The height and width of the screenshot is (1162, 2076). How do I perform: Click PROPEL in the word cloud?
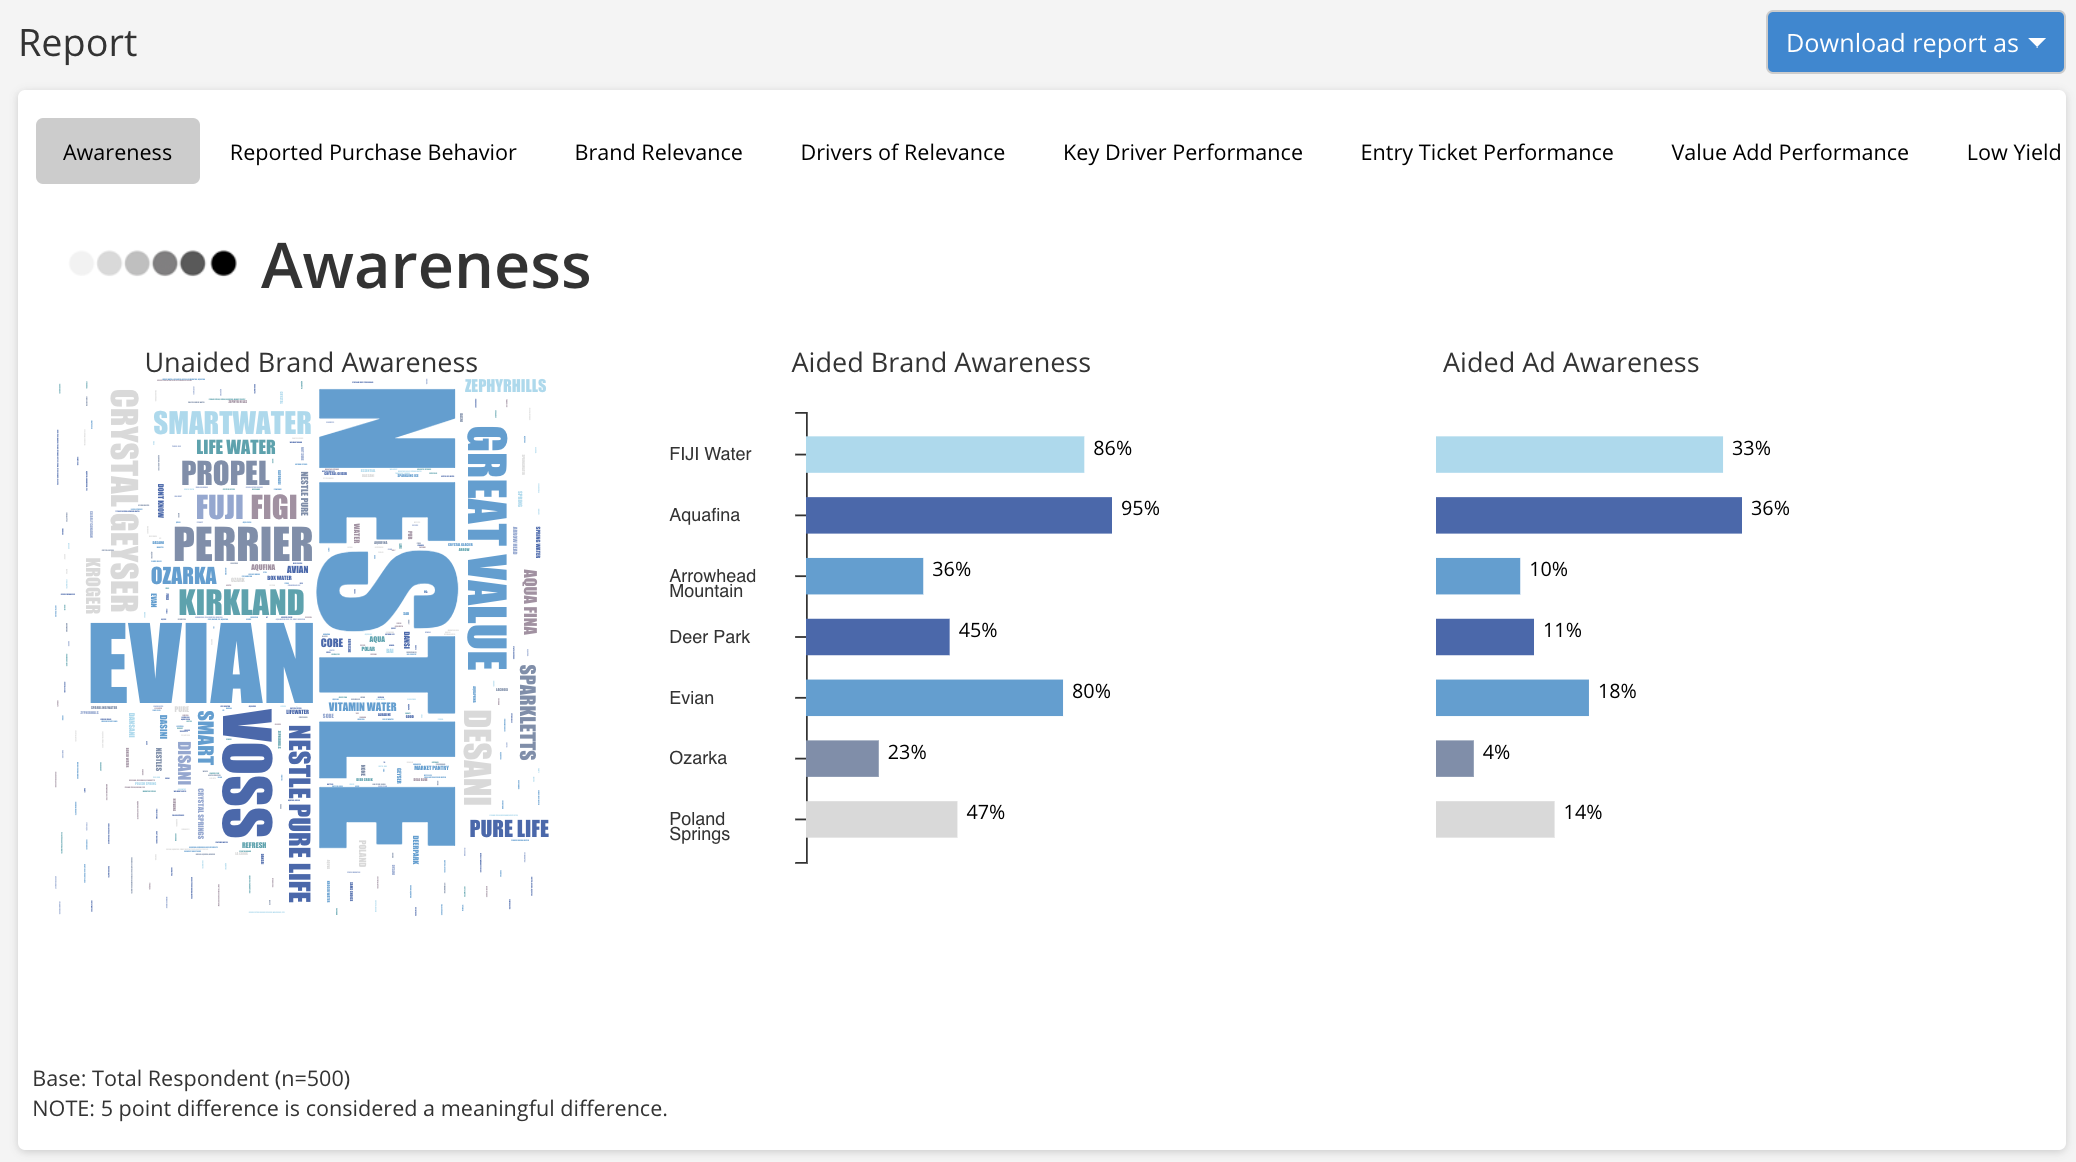click(226, 473)
